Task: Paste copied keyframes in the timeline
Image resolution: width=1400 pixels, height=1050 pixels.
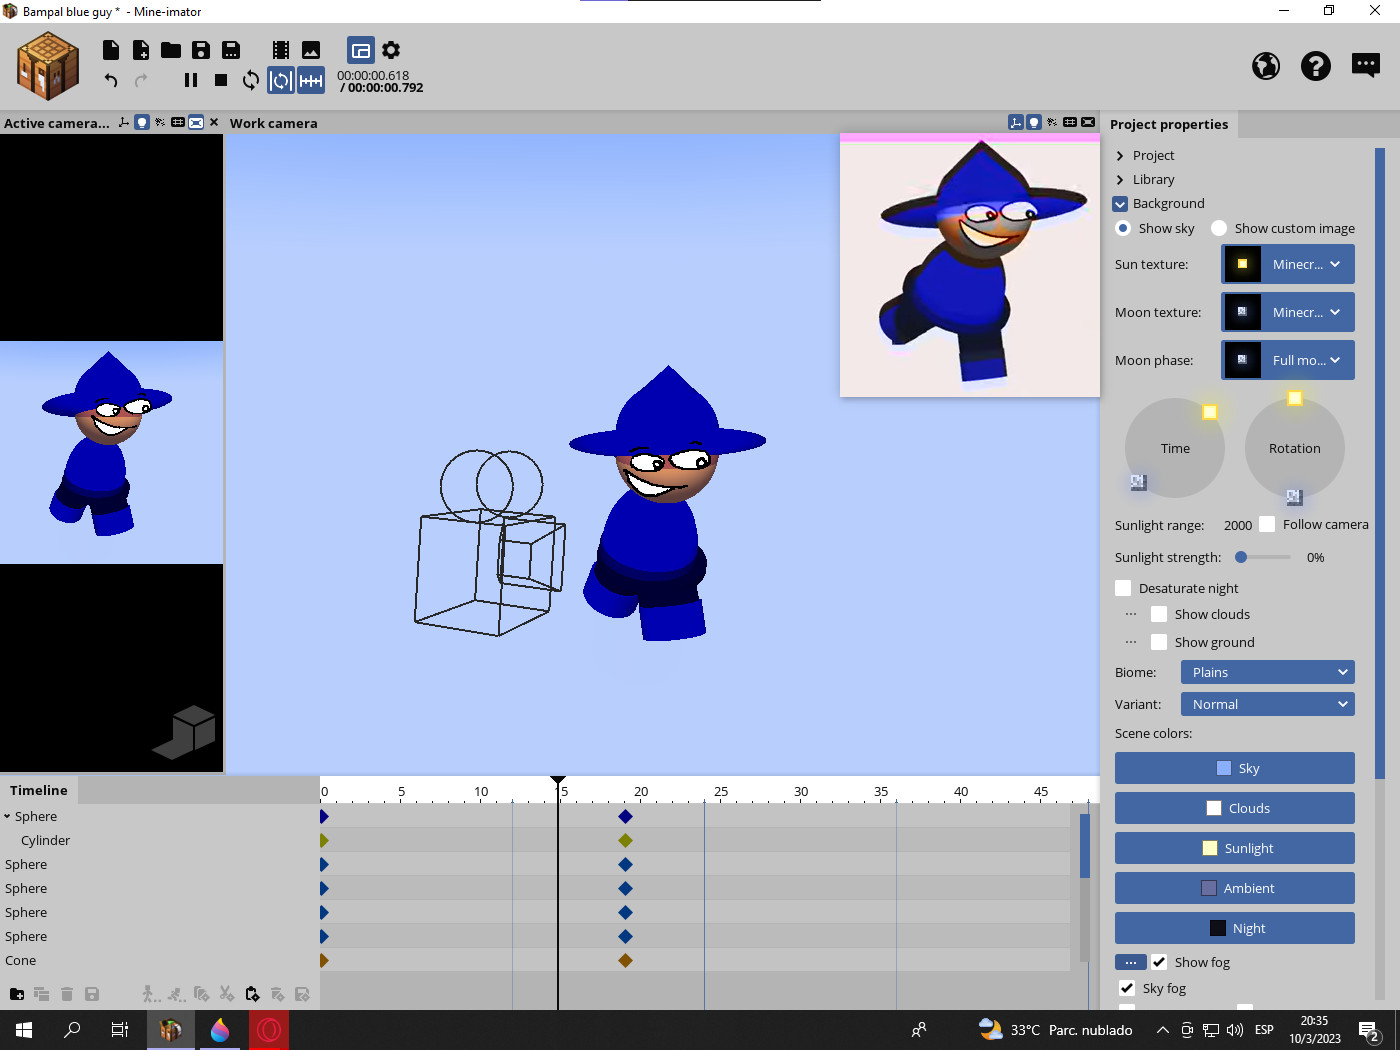Action: 252,993
